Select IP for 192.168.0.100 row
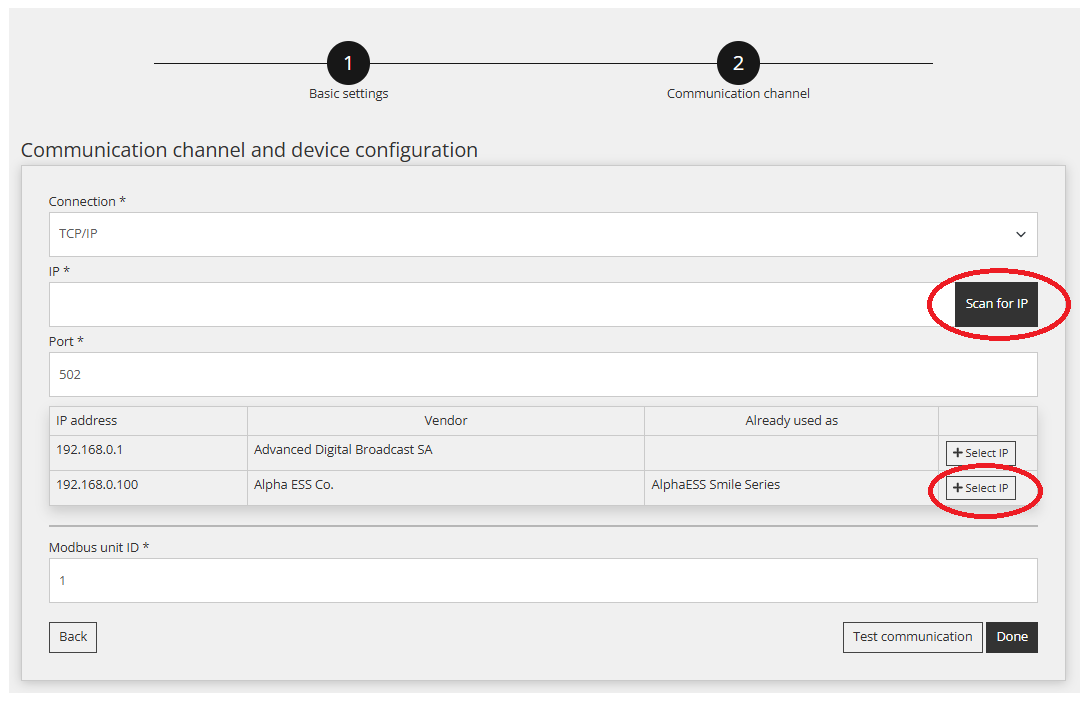This screenshot has height=701, width=1089. [981, 488]
